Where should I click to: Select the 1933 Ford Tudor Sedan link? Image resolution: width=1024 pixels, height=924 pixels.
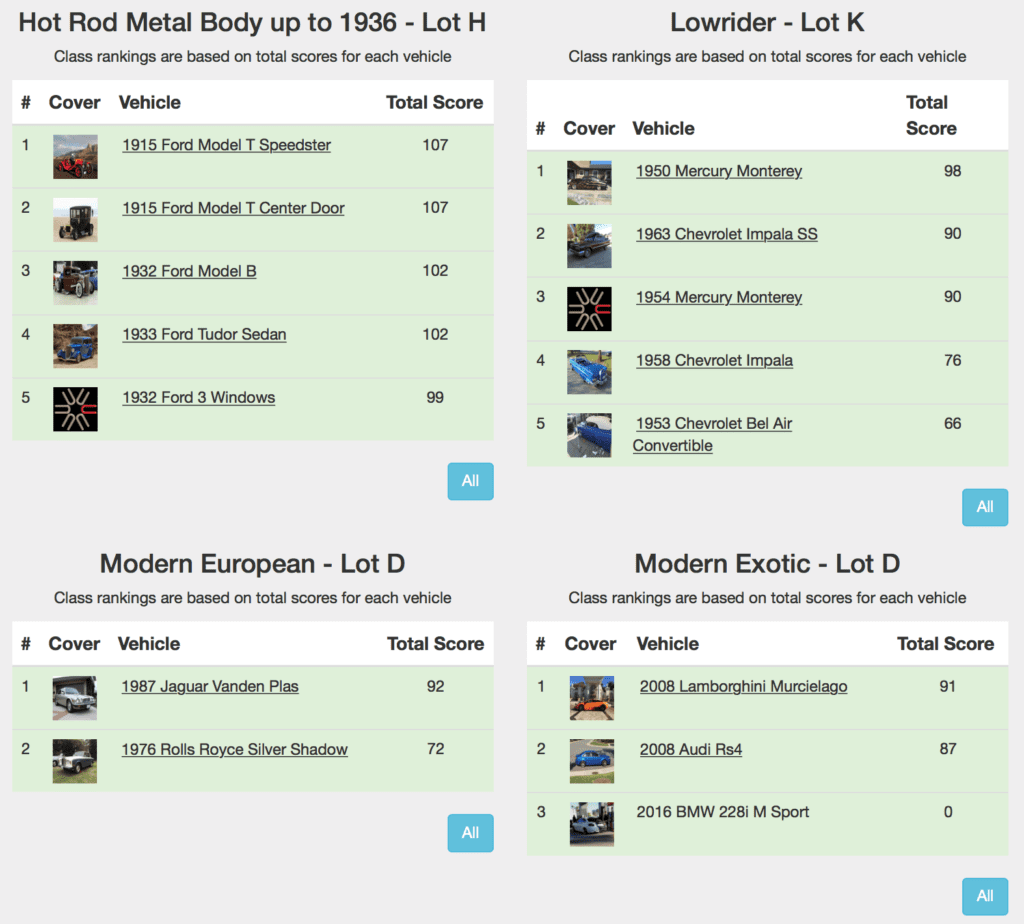204,334
